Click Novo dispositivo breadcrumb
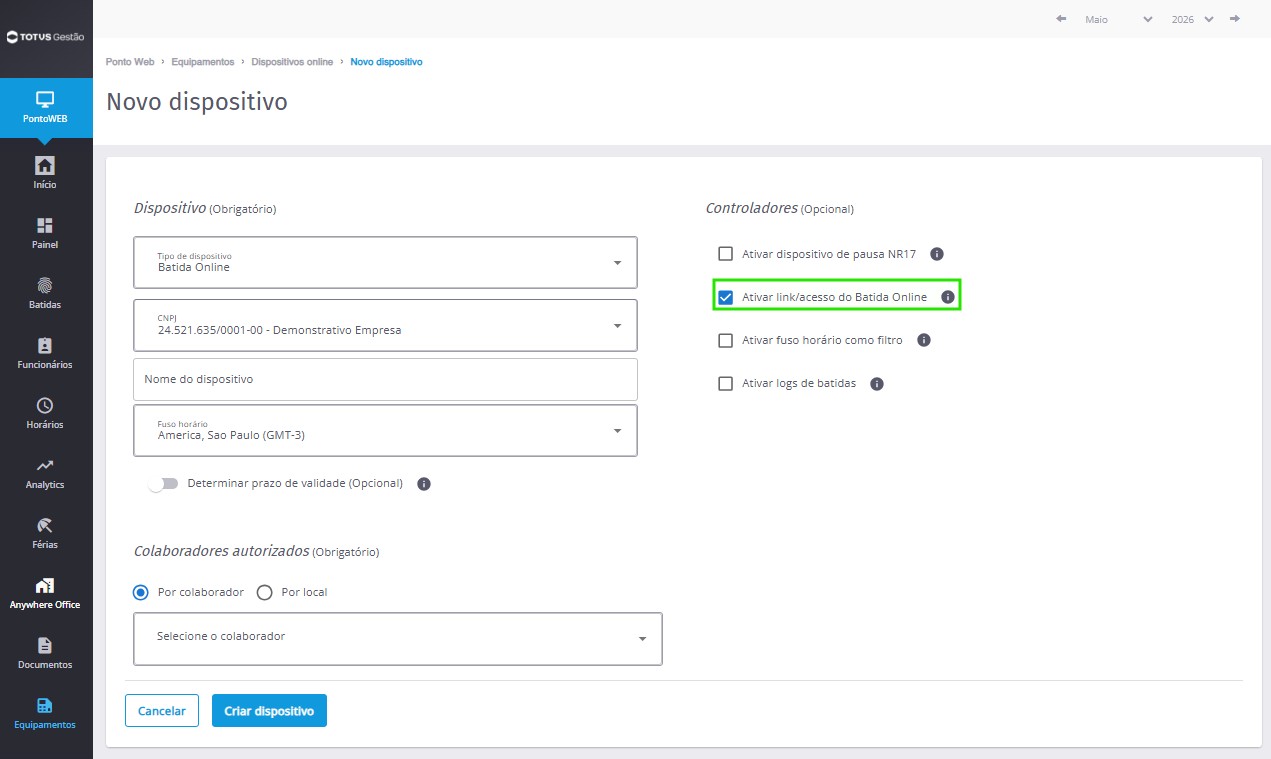 (x=386, y=62)
